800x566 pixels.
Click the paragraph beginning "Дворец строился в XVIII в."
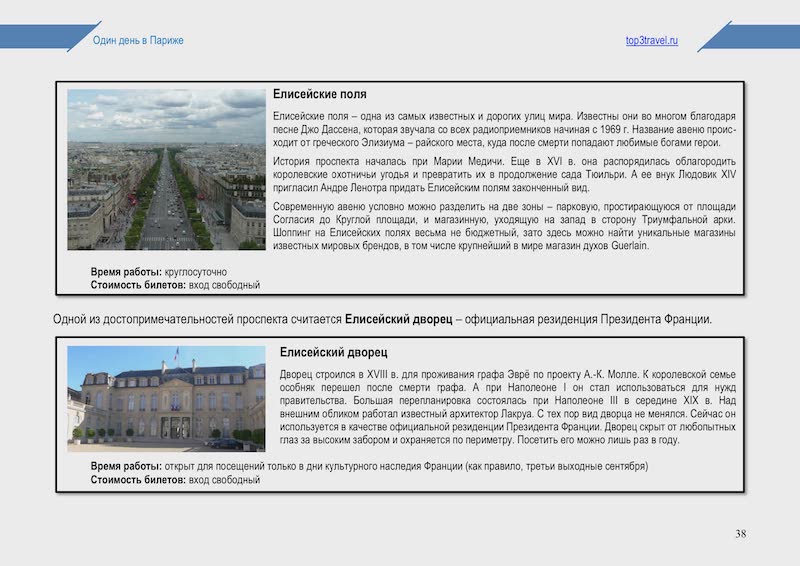pyautogui.click(x=510, y=405)
